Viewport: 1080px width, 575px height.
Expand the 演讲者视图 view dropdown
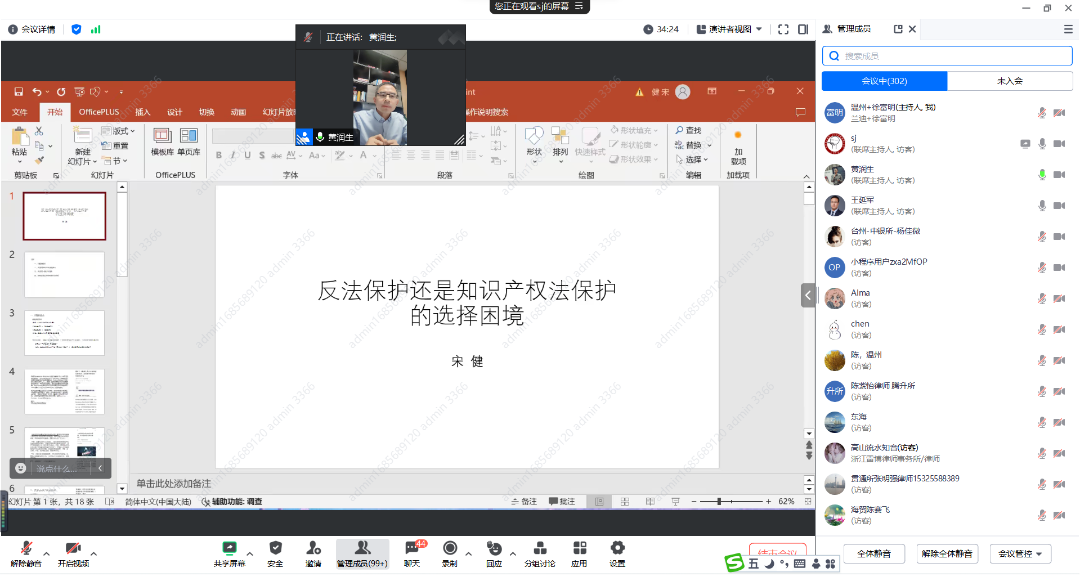point(735,29)
